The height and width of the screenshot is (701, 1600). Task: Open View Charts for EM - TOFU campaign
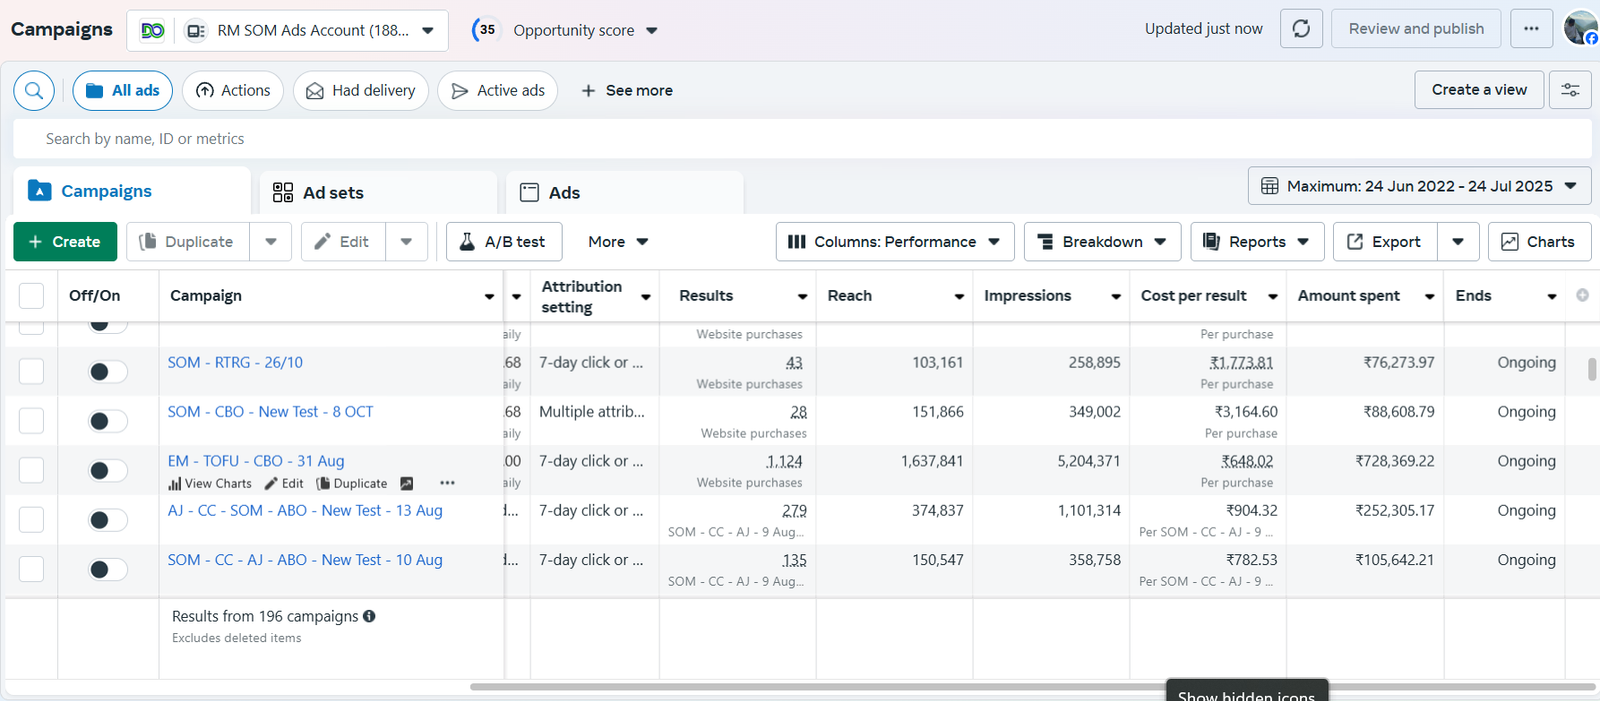click(210, 484)
